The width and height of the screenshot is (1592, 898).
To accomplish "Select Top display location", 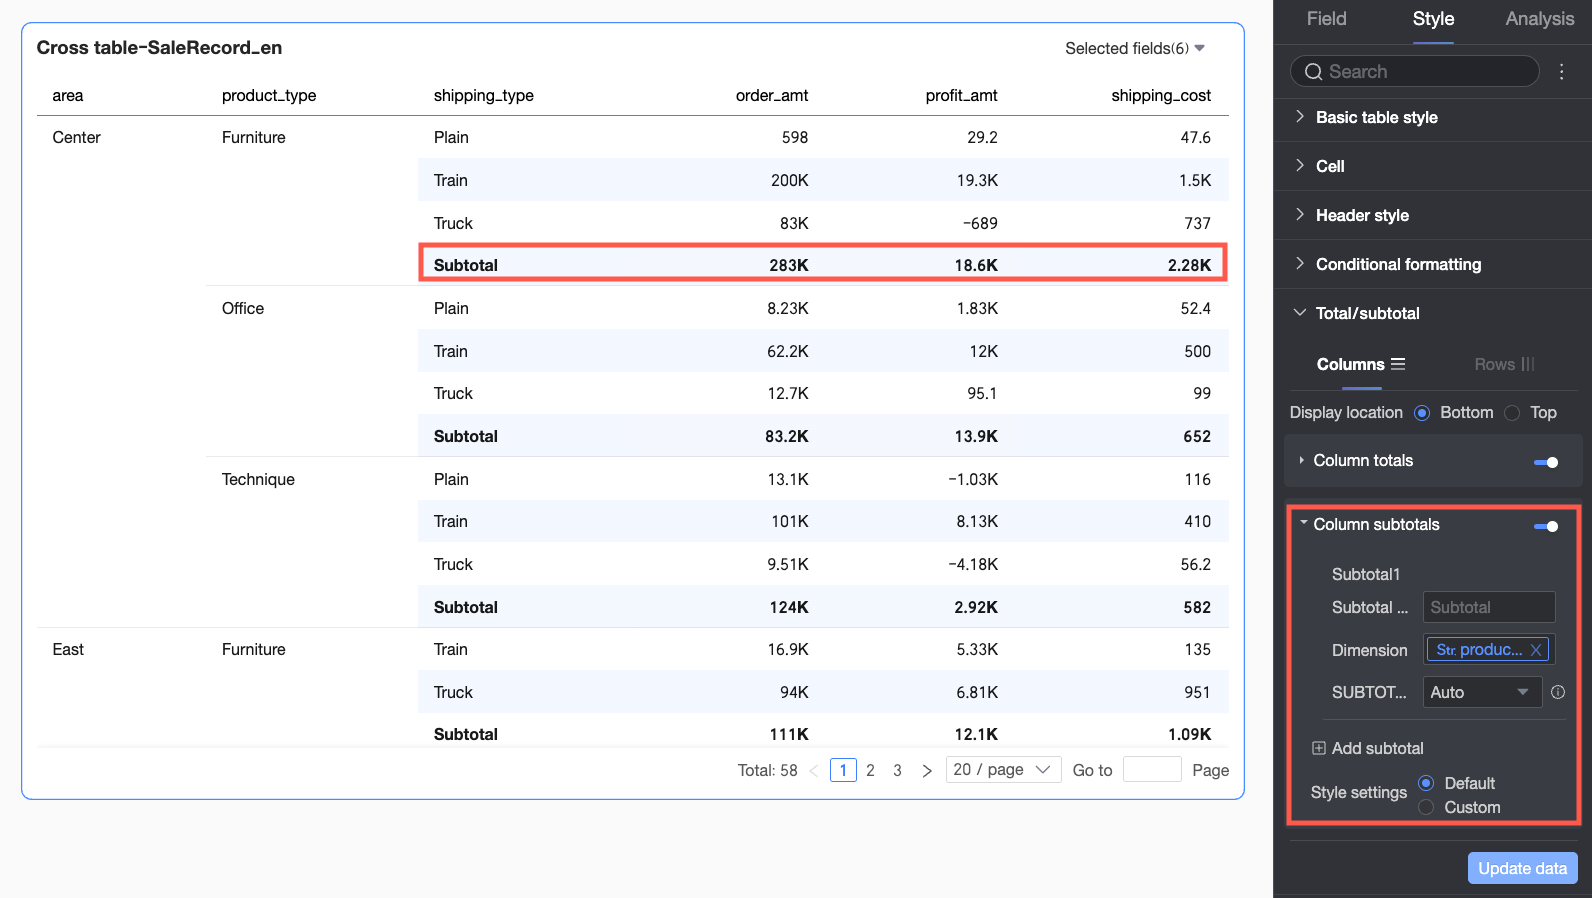I will click(1513, 413).
